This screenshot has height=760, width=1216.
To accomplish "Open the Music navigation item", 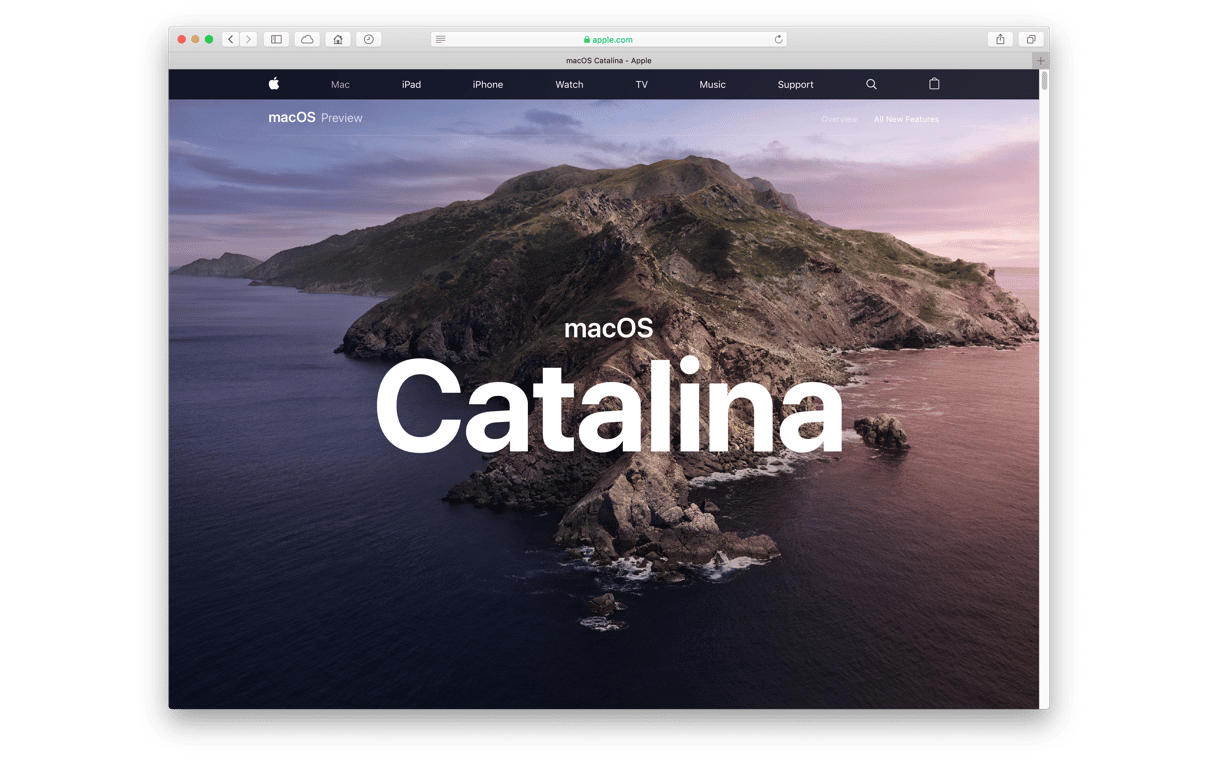I will point(712,85).
